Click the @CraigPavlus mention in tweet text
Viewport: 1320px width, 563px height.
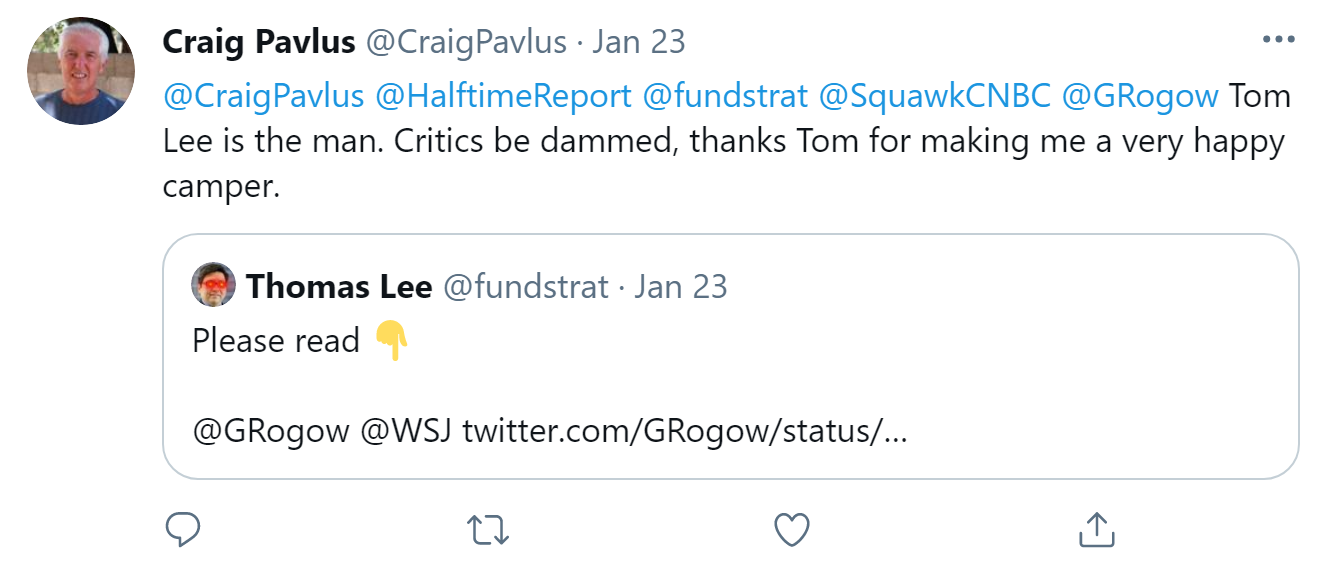(263, 96)
